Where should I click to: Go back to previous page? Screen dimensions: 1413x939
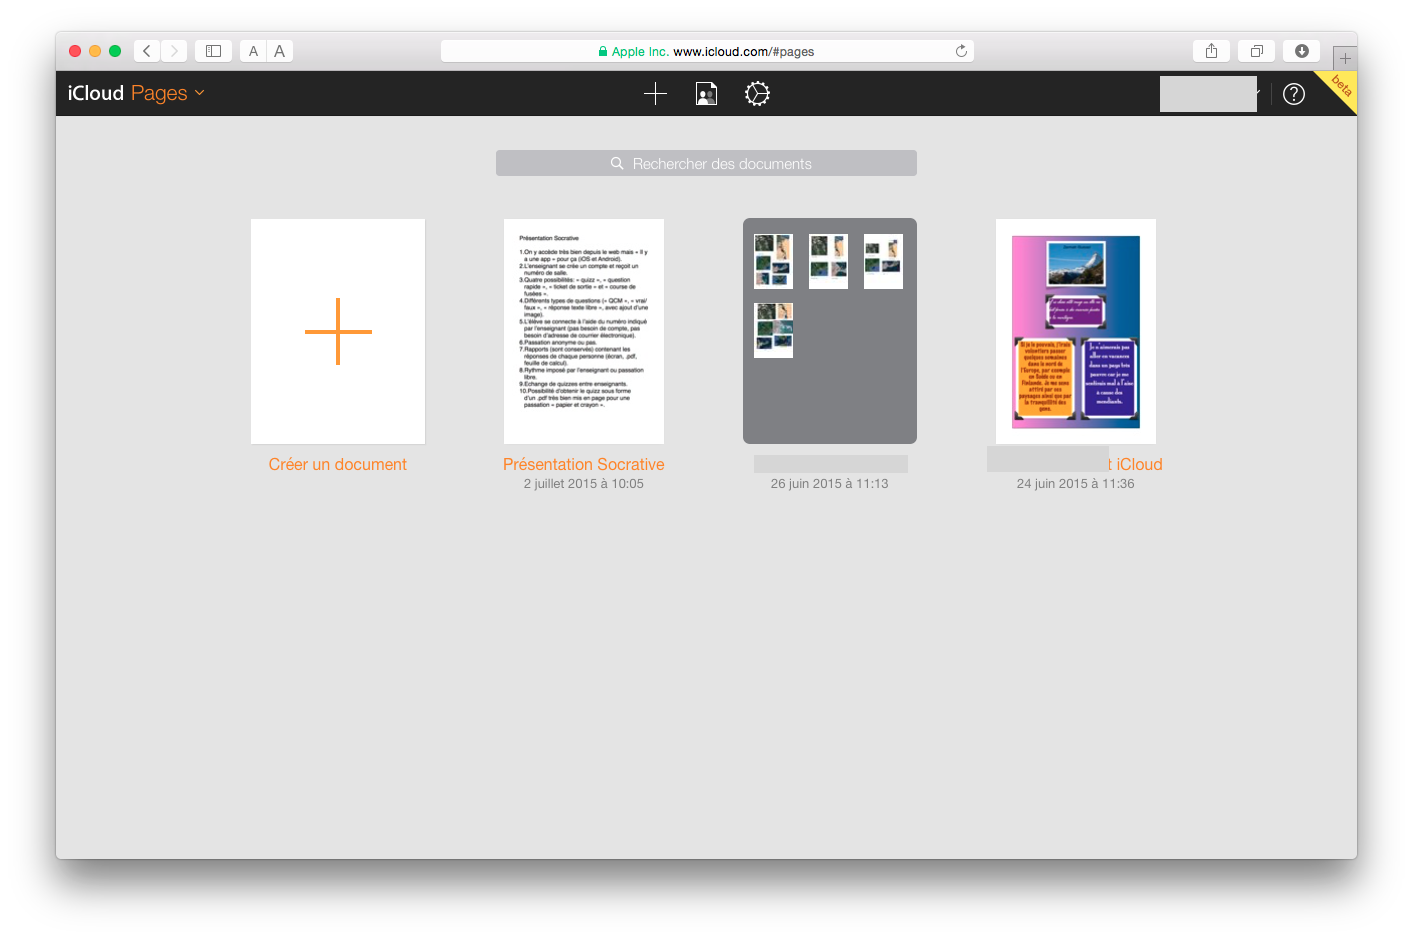pyautogui.click(x=147, y=51)
